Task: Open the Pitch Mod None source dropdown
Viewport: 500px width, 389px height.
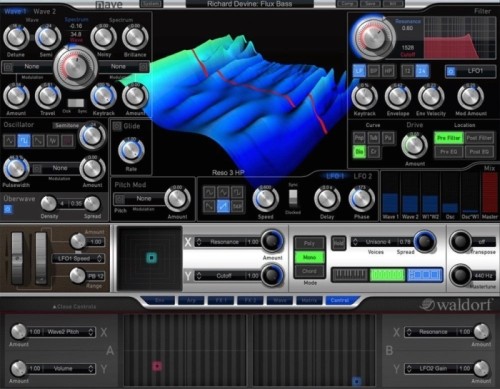Action: click(x=139, y=199)
